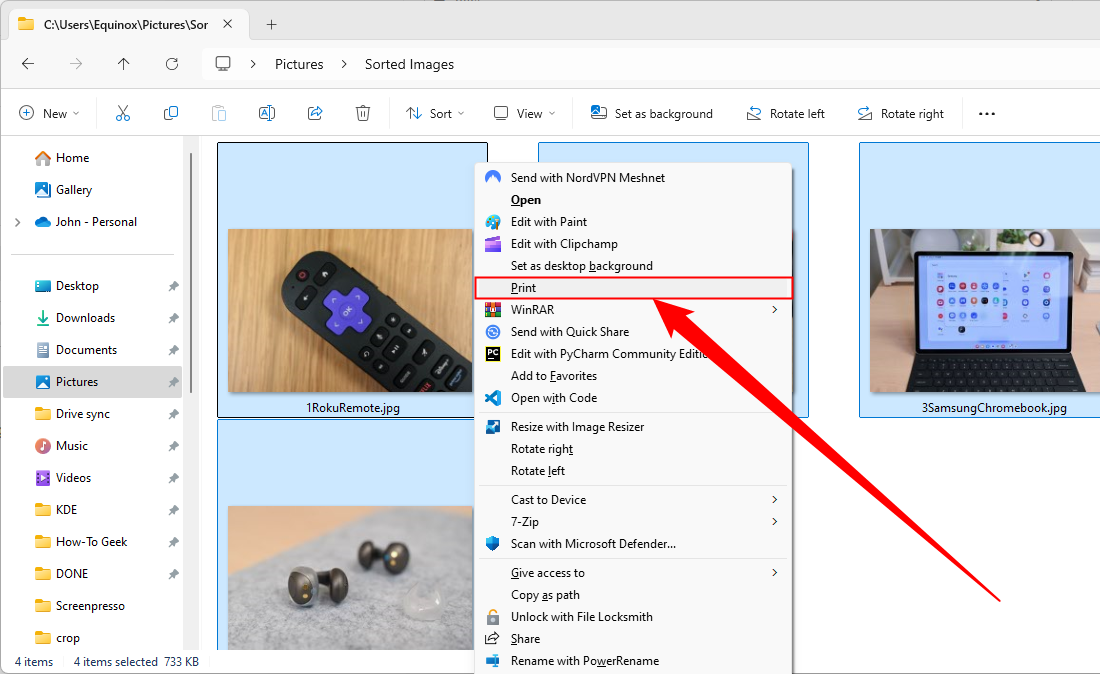Select Edit with Clipchamp

634,243
